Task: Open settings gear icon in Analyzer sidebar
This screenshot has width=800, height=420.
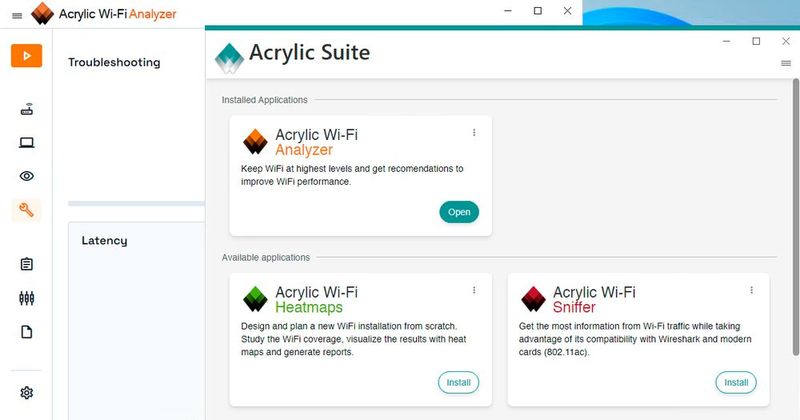Action: click(x=27, y=393)
